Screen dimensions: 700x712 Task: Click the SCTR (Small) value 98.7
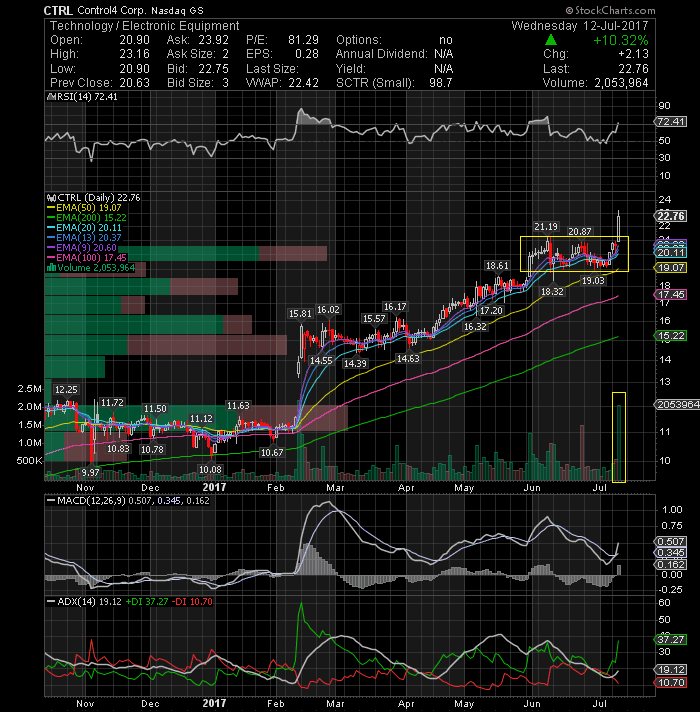coord(440,83)
